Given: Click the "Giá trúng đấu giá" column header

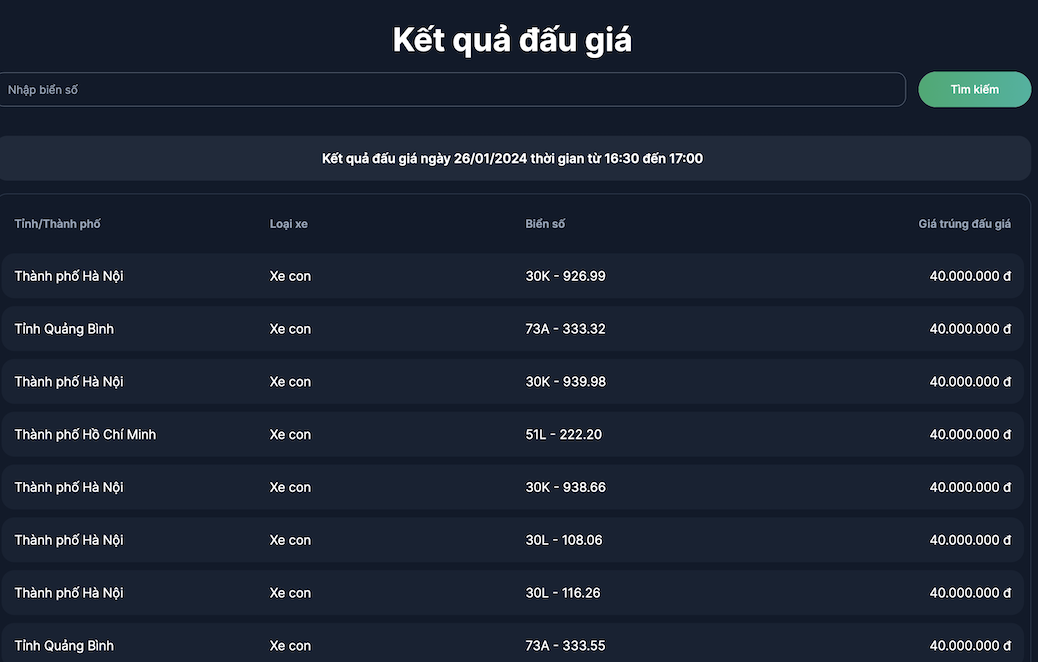Looking at the screenshot, I should (x=964, y=224).
